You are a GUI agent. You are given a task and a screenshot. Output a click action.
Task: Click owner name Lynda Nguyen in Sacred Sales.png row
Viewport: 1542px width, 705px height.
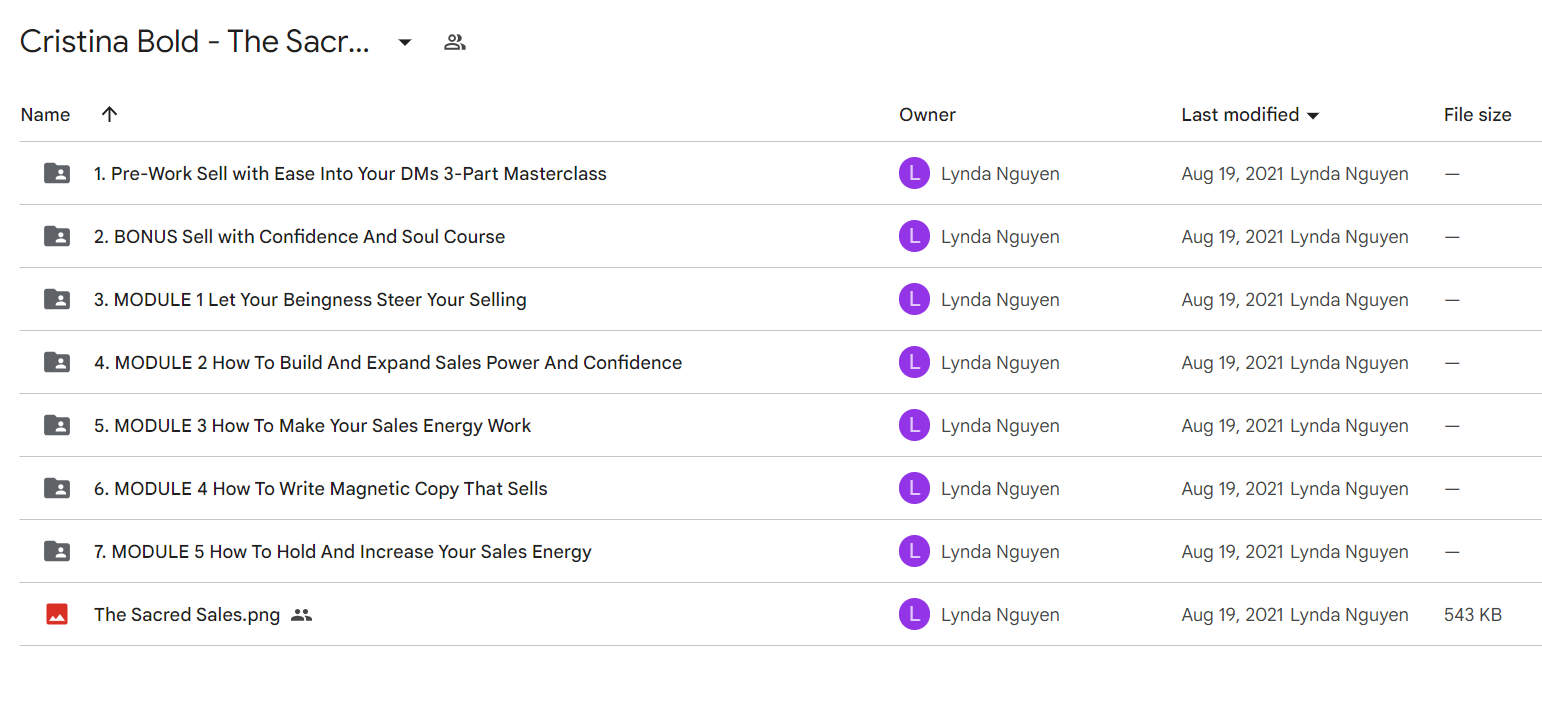tap(1000, 615)
